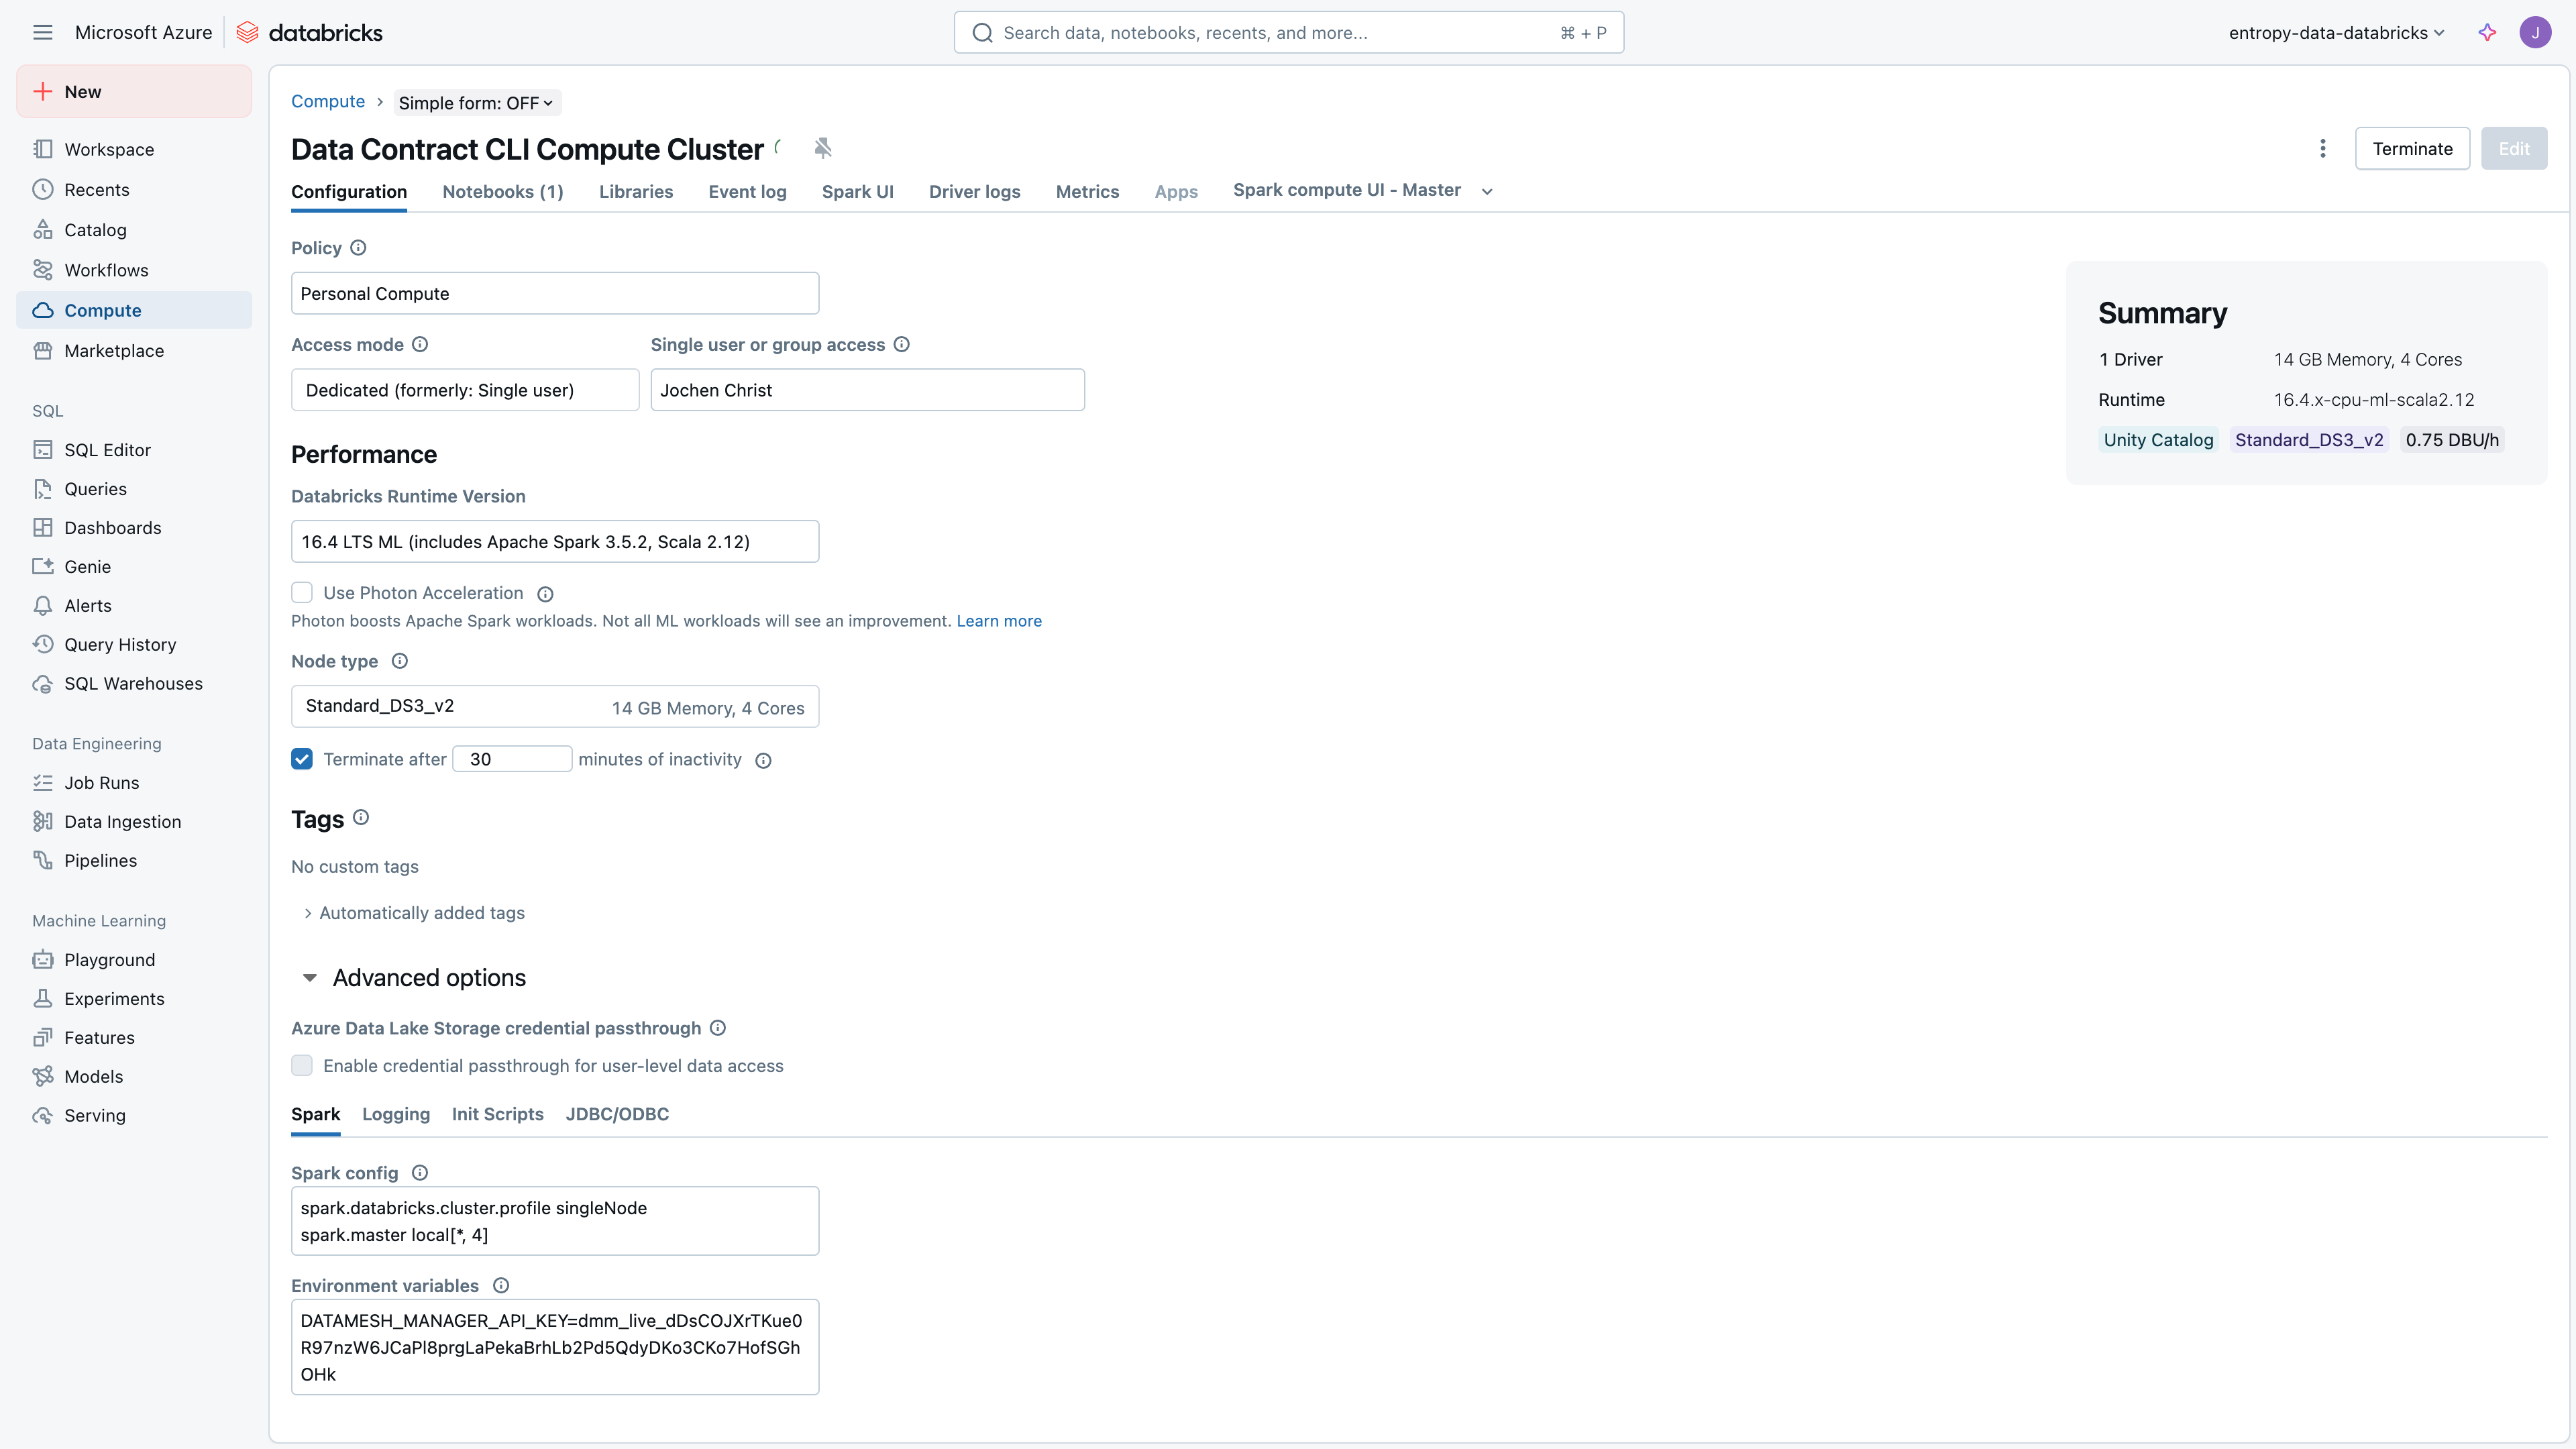Click the Photon Learn more link

998,621
